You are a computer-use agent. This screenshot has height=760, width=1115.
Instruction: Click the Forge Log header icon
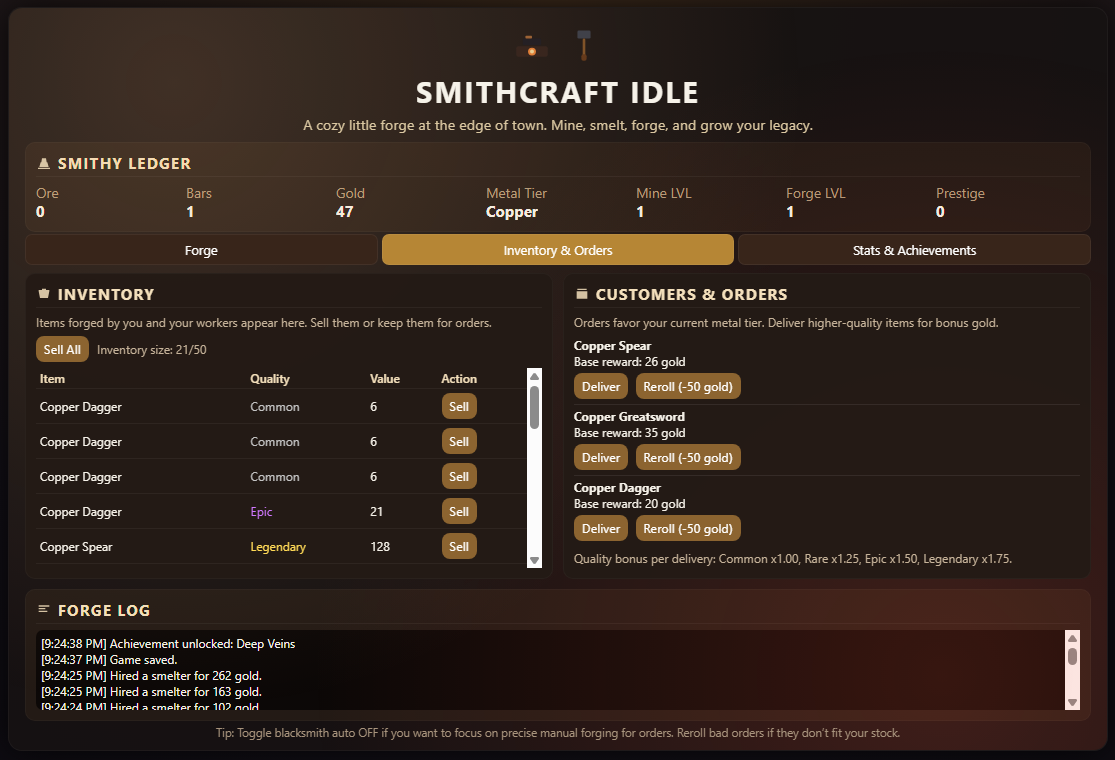[x=43, y=609]
